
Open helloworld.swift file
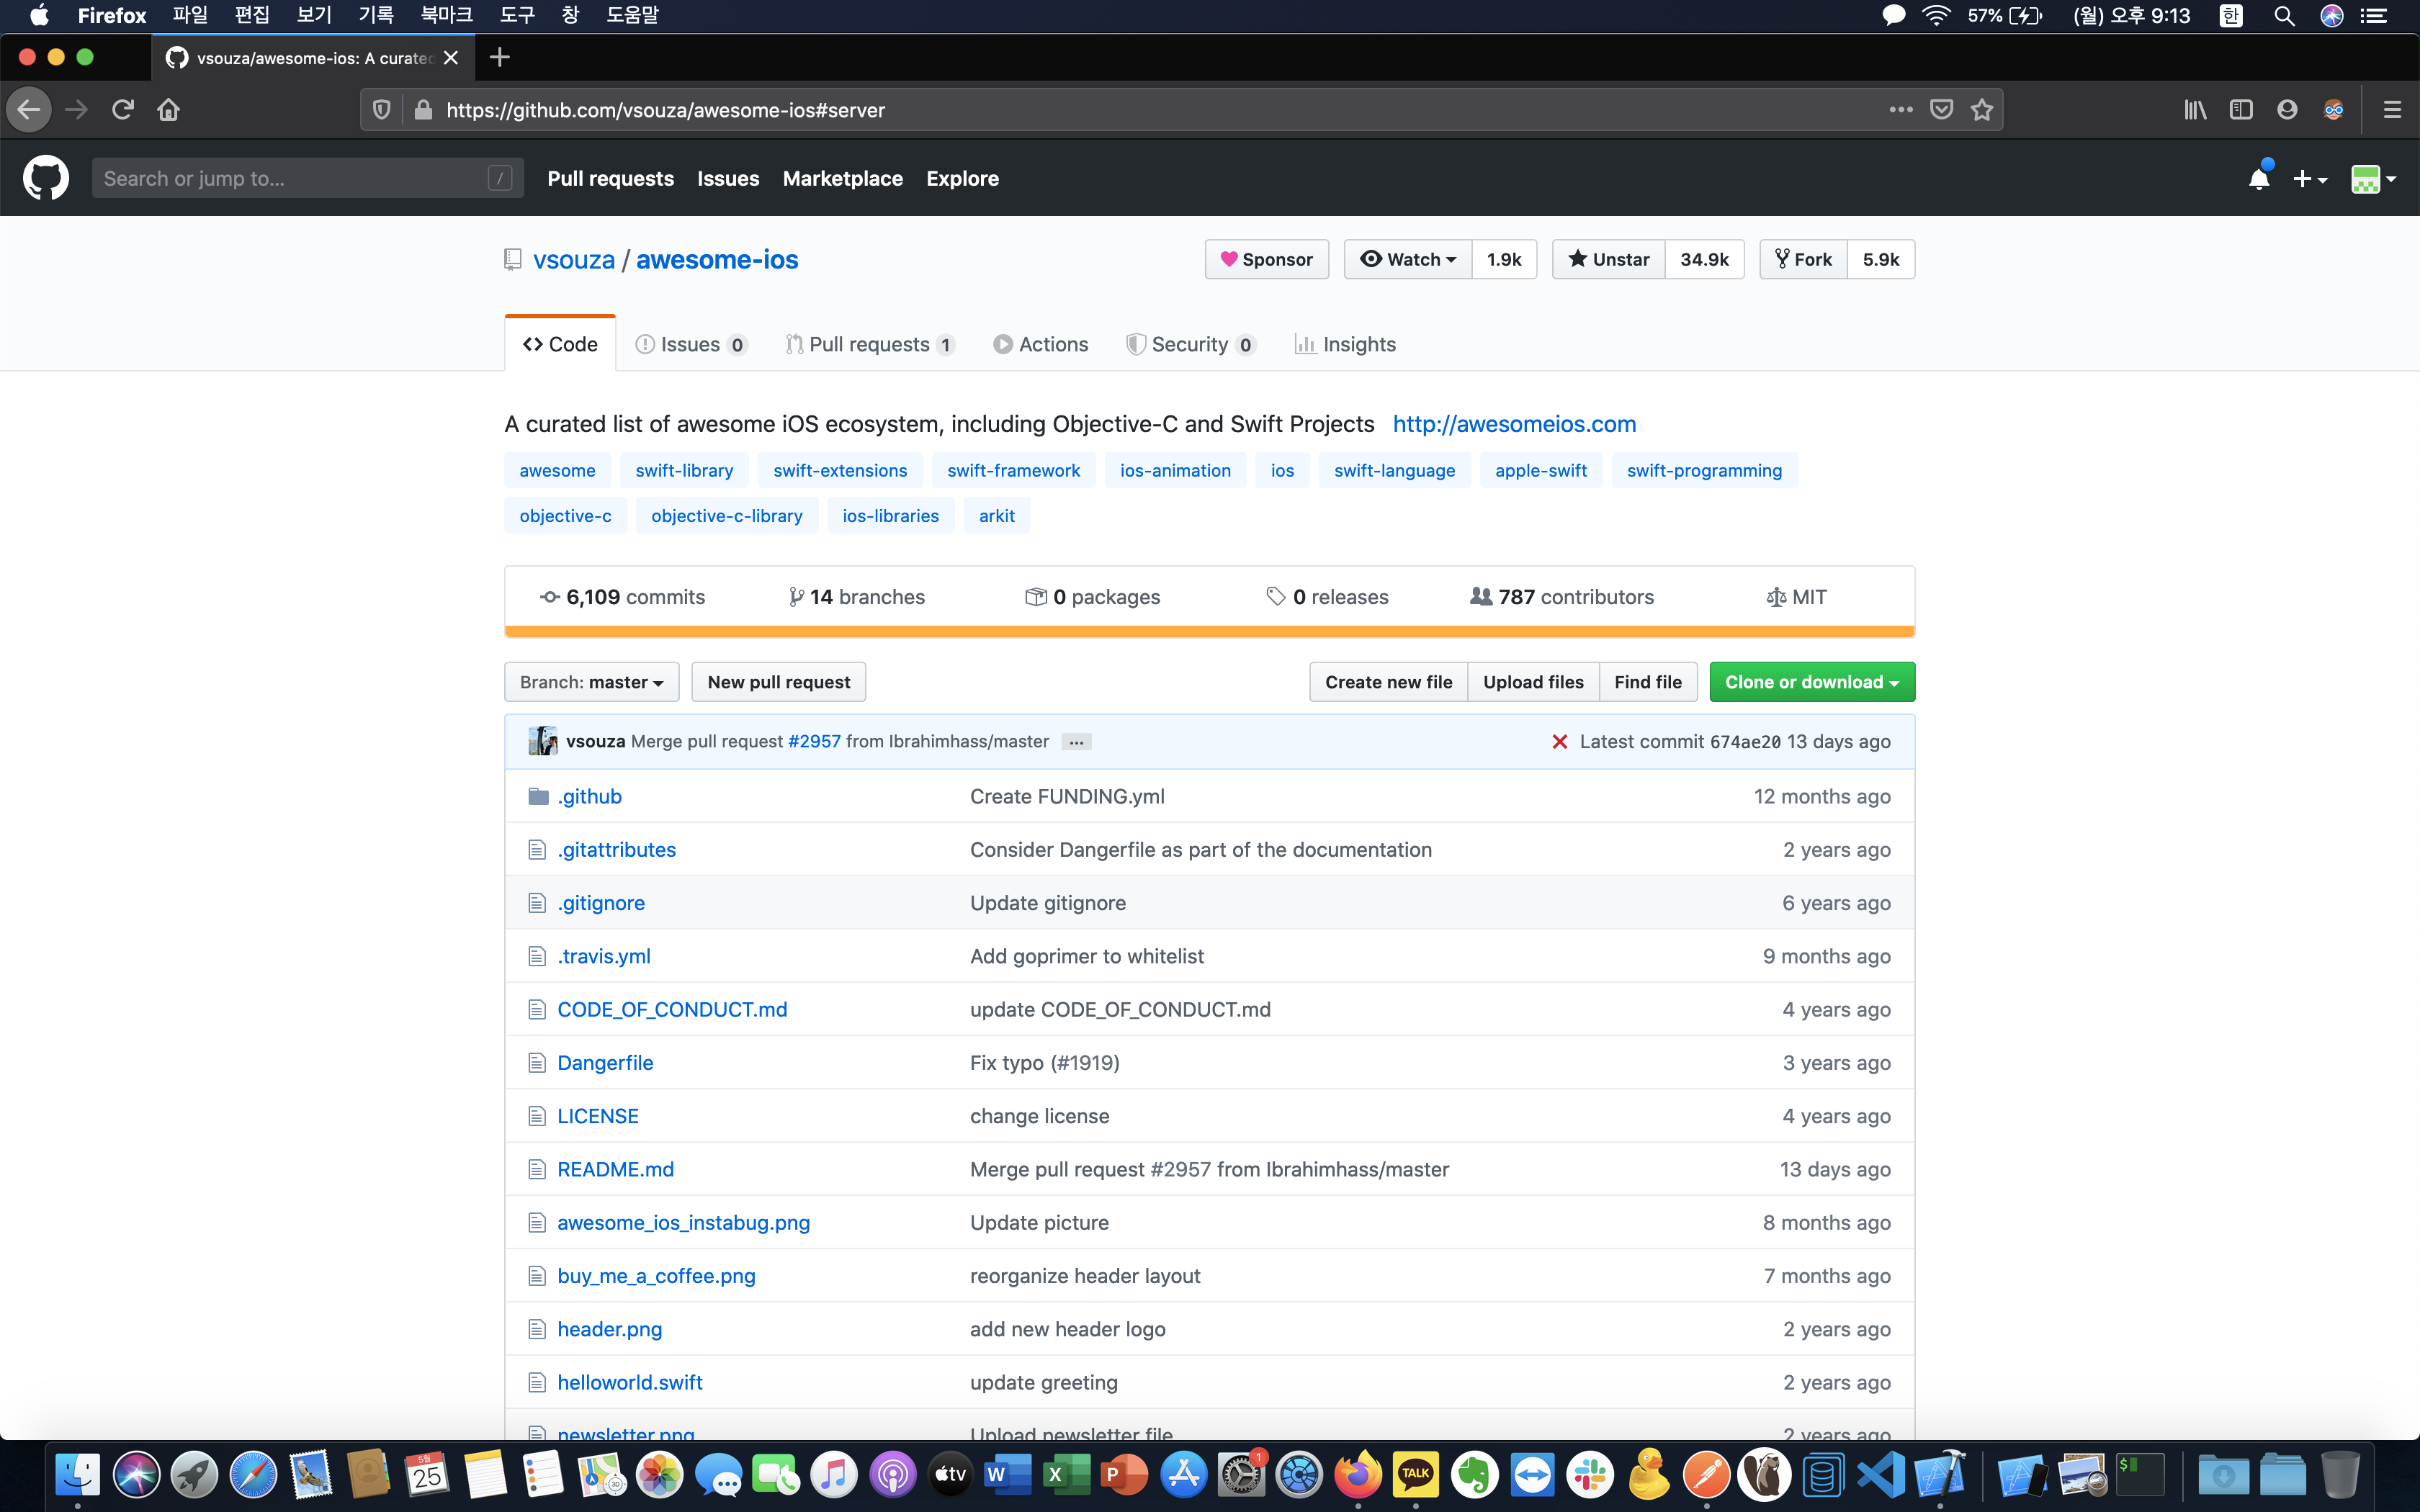coord(630,1382)
